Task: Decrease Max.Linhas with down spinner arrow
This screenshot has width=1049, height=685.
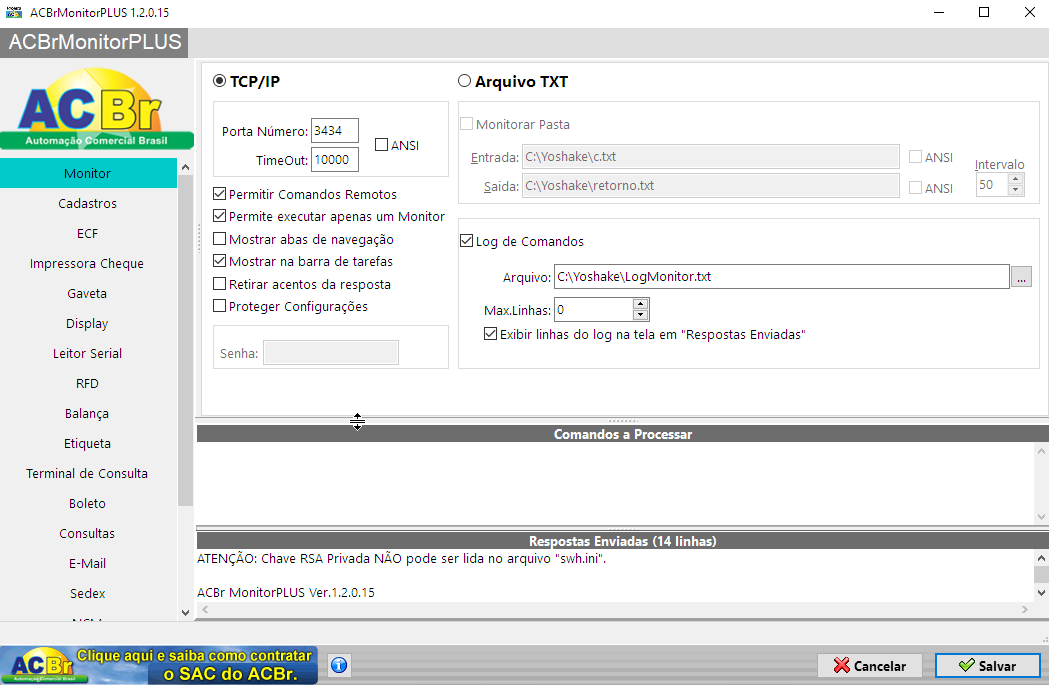Action: (x=640, y=315)
